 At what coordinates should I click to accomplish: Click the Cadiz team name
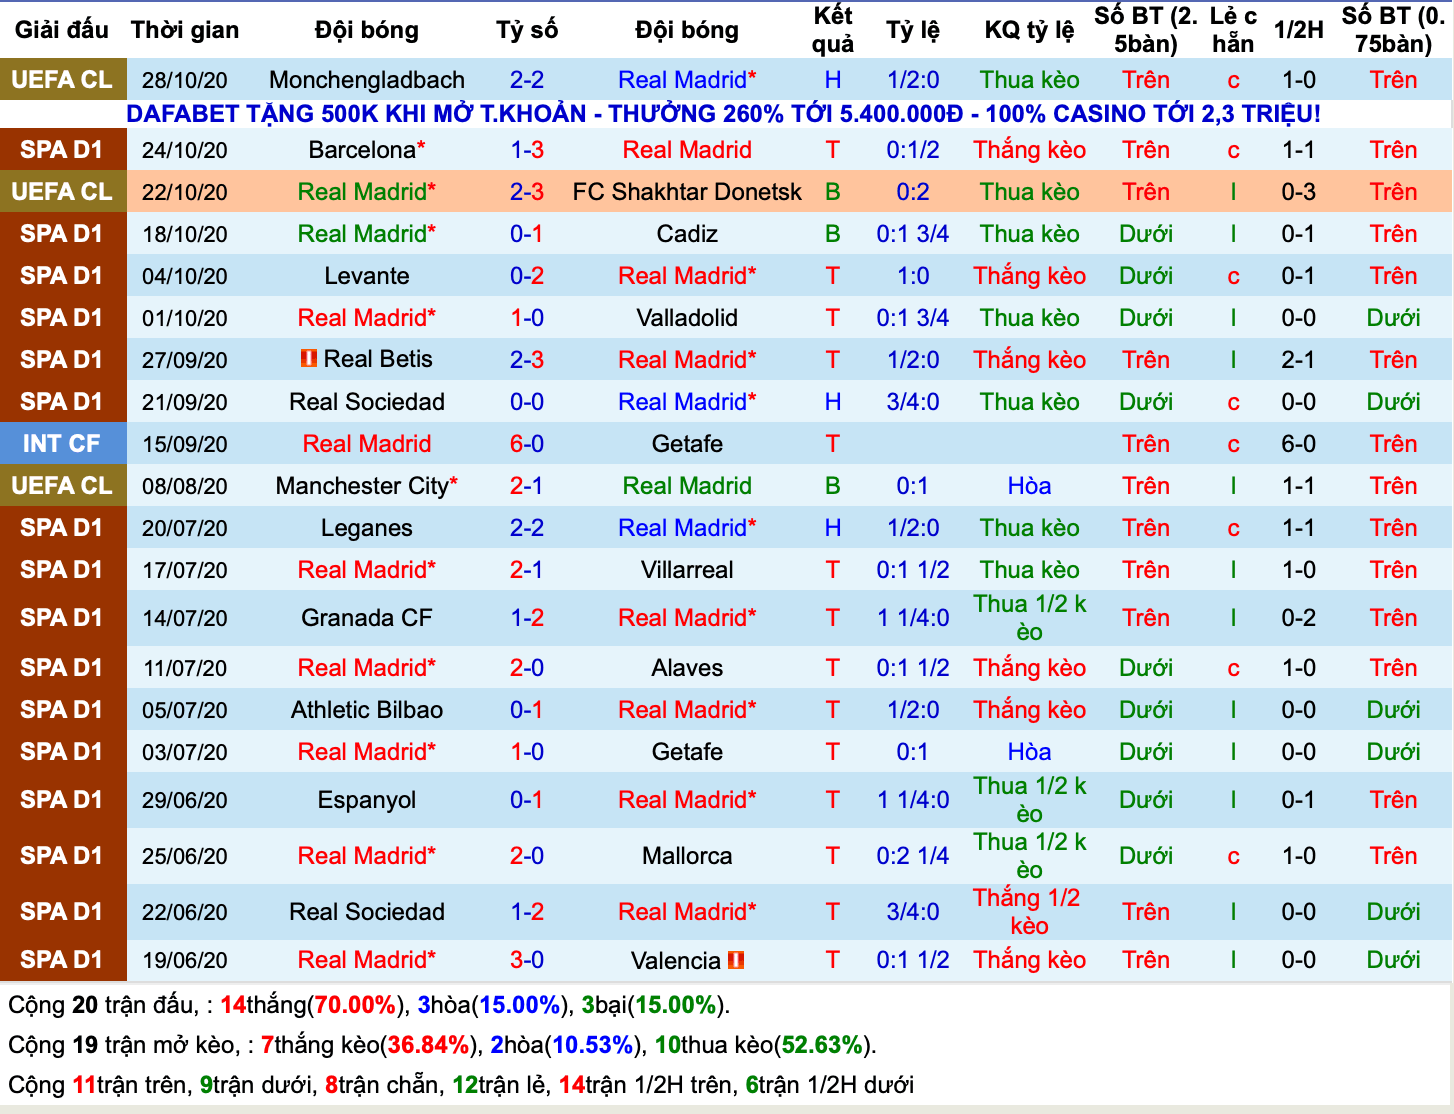point(687,234)
